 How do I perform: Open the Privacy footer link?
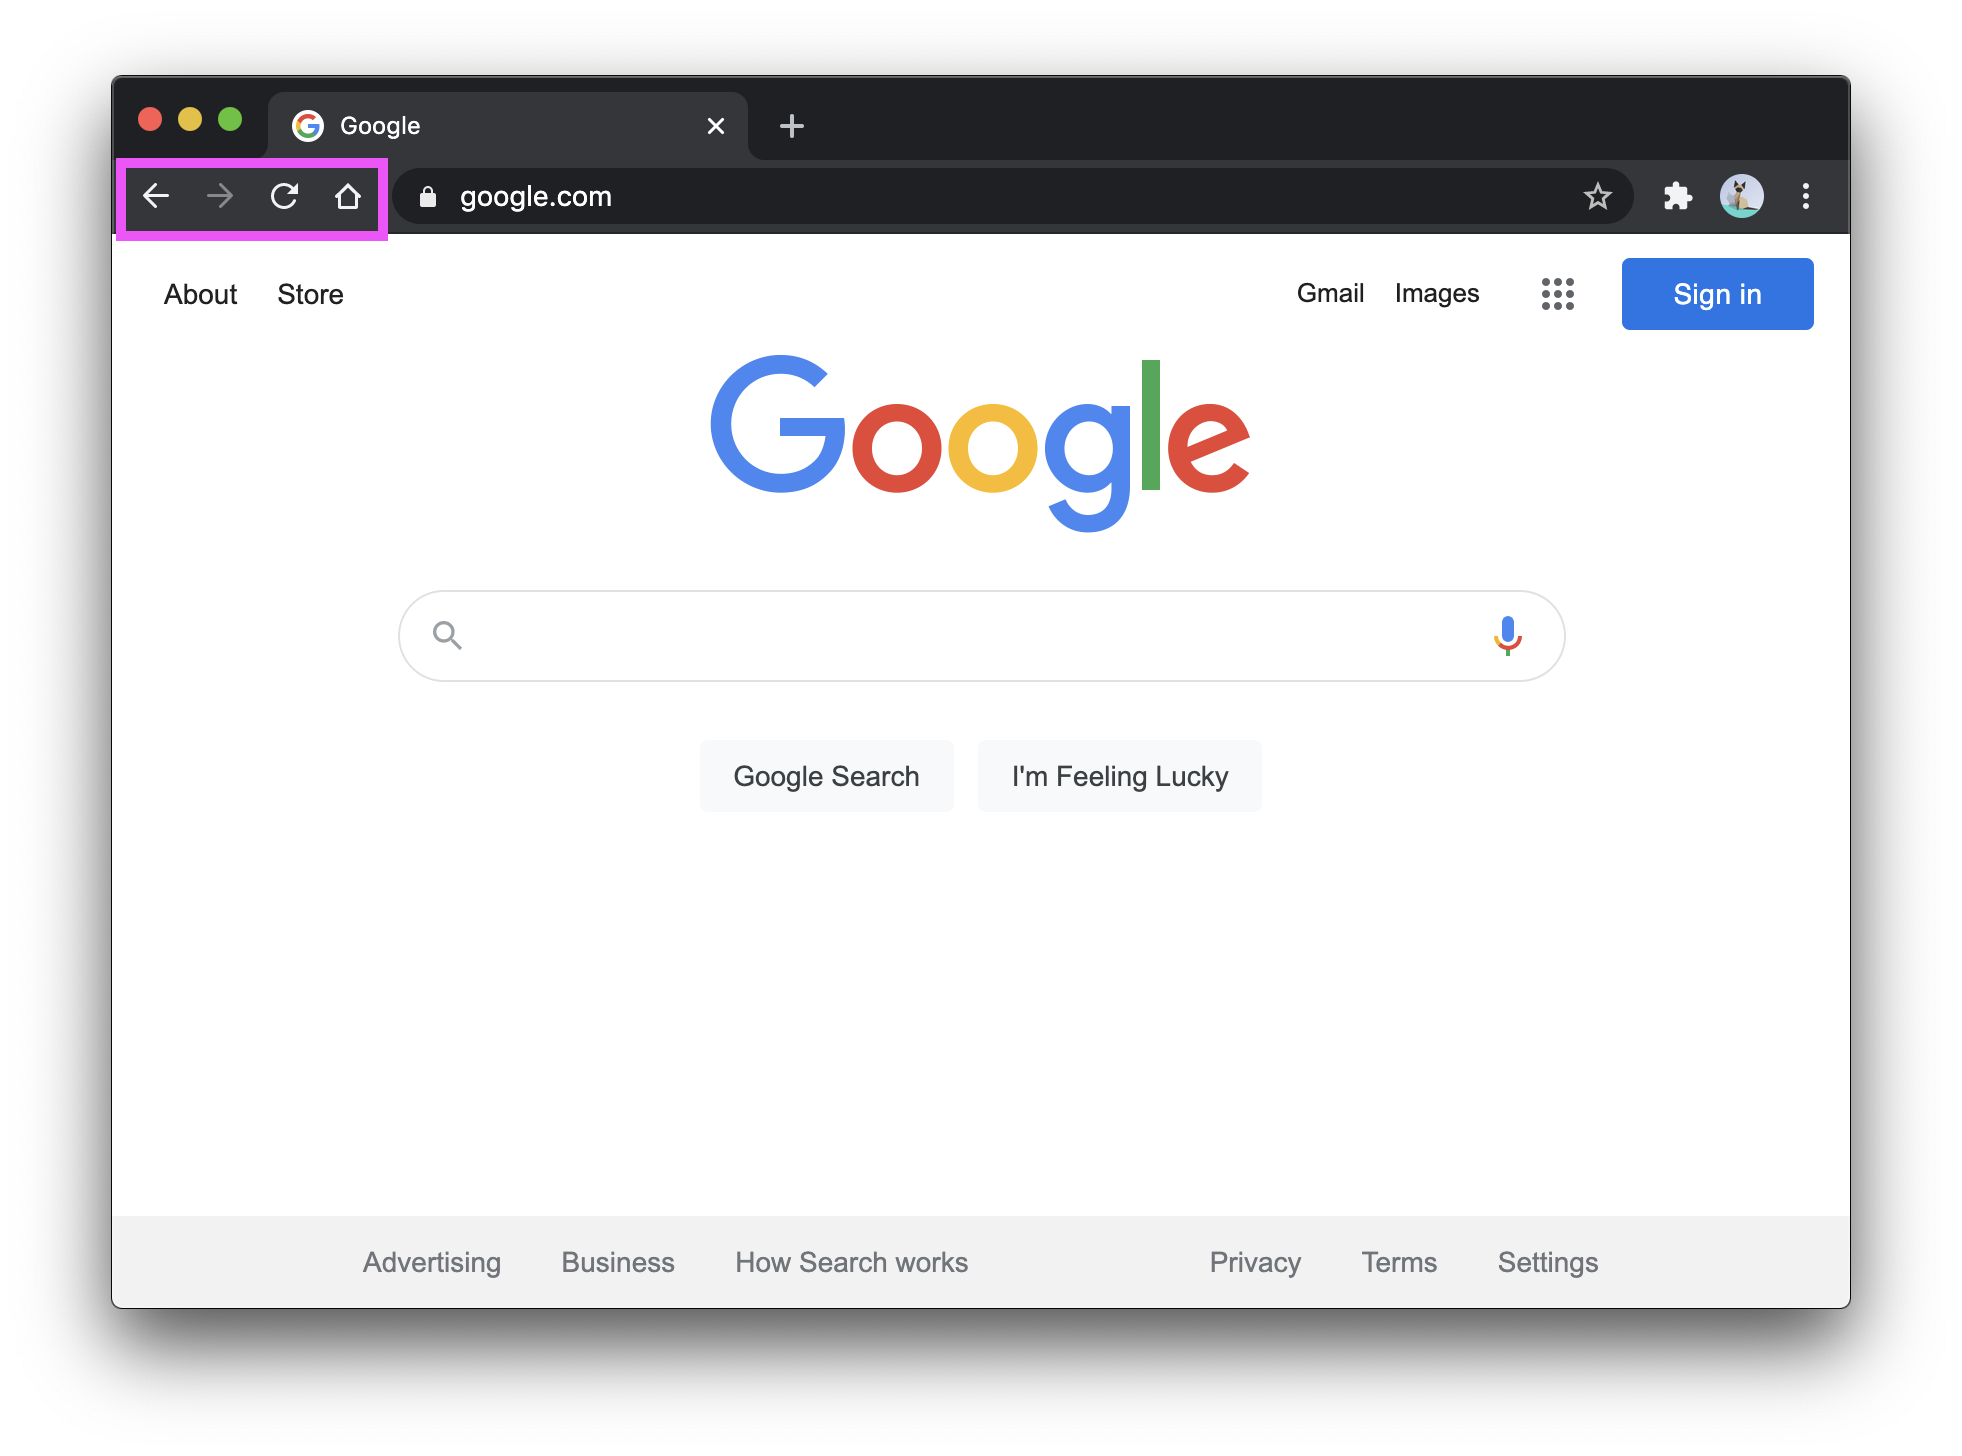1255,1262
